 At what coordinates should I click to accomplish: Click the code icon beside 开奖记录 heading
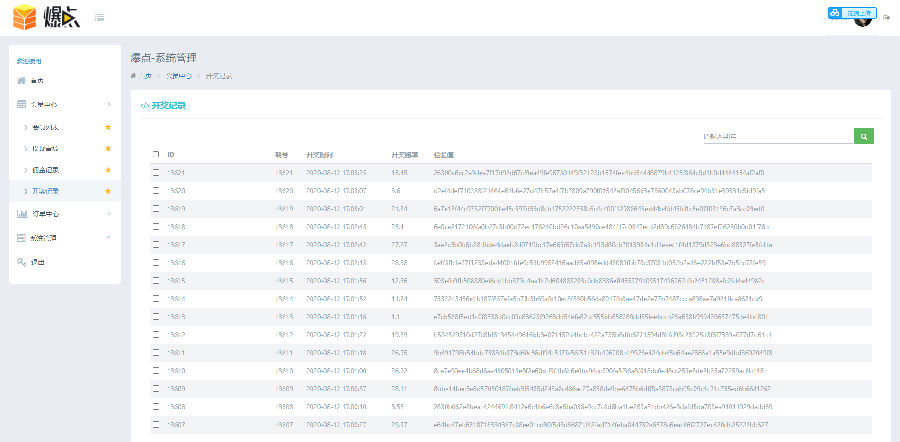pos(145,106)
